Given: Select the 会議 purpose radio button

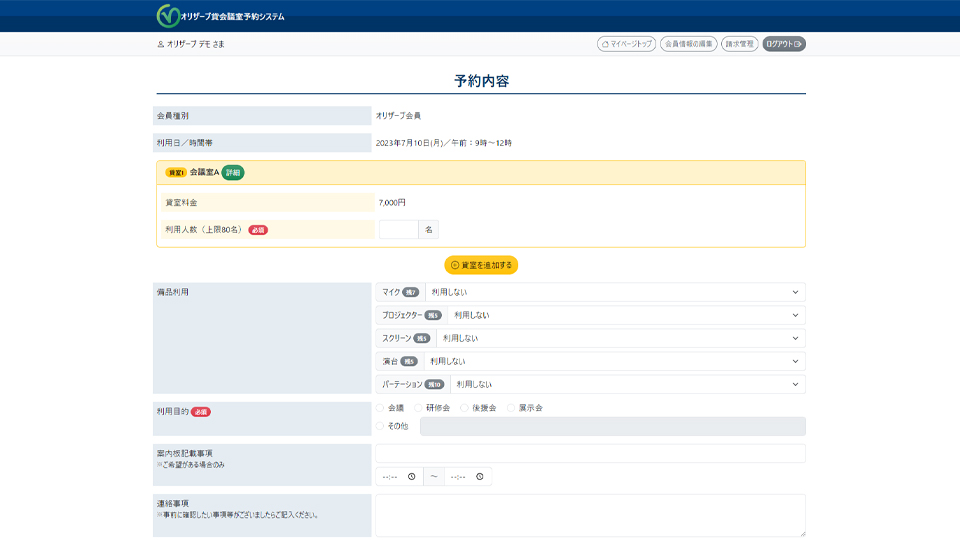Looking at the screenshot, I should coord(380,408).
